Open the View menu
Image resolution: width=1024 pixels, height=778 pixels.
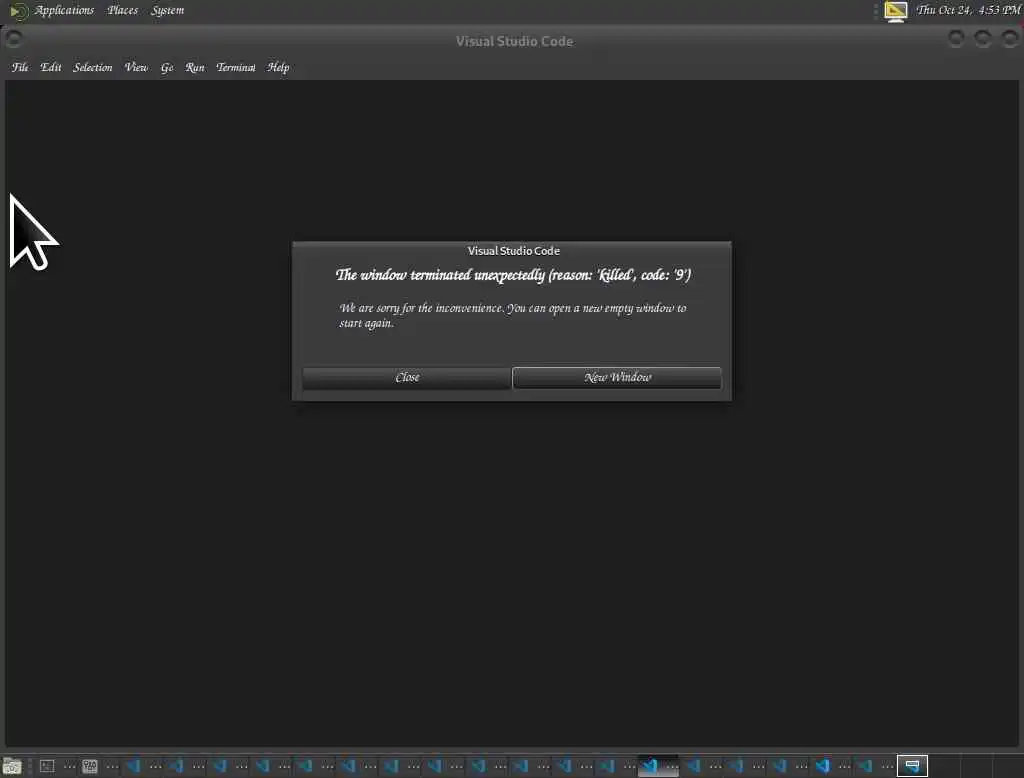click(136, 67)
